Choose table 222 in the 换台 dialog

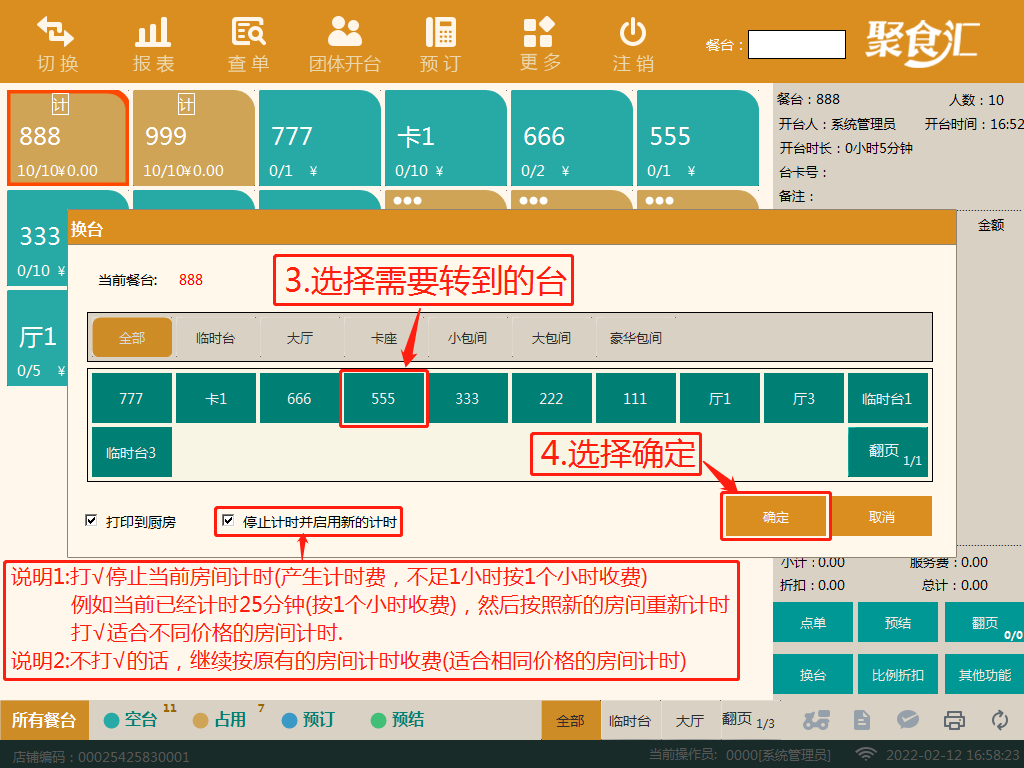(x=551, y=398)
